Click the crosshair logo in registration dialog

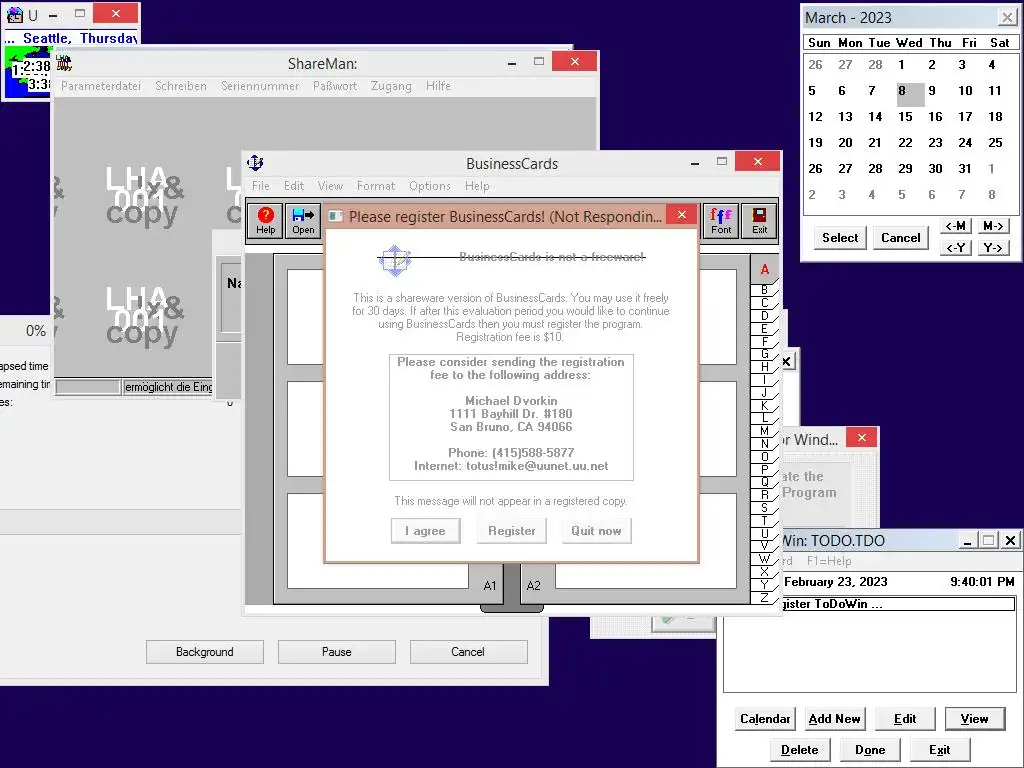(x=394, y=261)
